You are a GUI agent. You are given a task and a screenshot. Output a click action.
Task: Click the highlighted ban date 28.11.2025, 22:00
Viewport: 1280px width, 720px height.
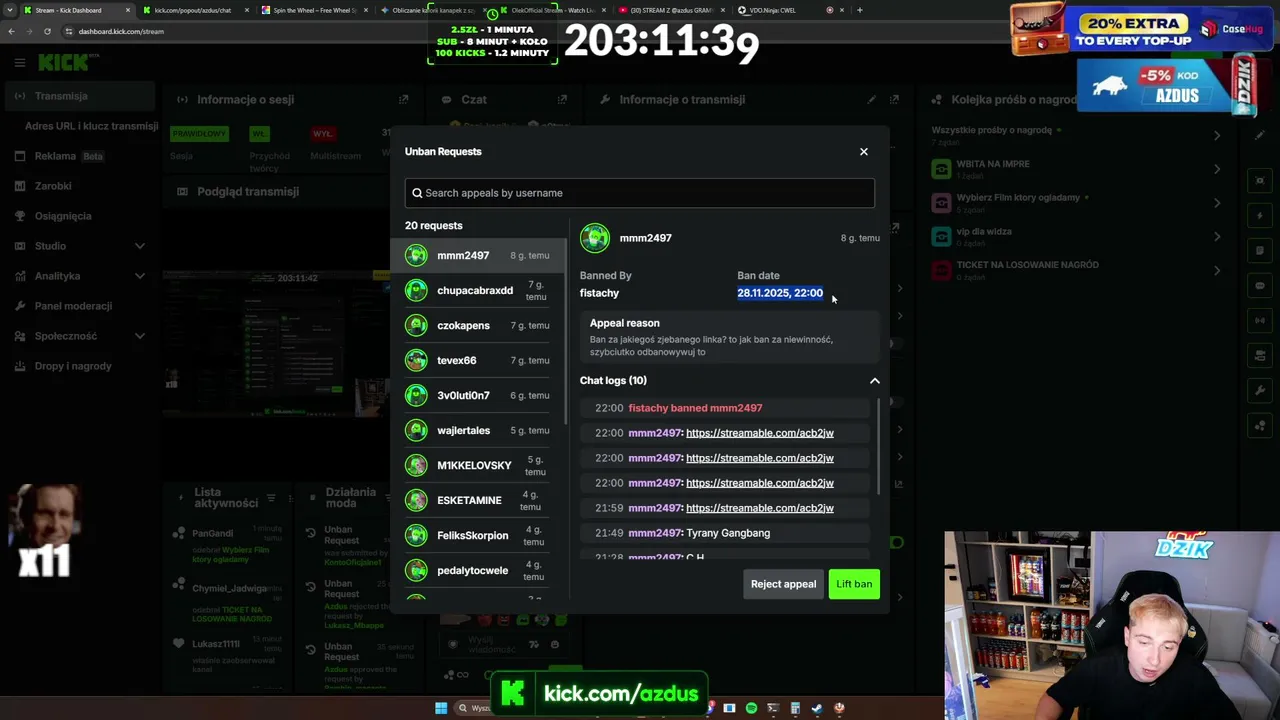point(780,293)
